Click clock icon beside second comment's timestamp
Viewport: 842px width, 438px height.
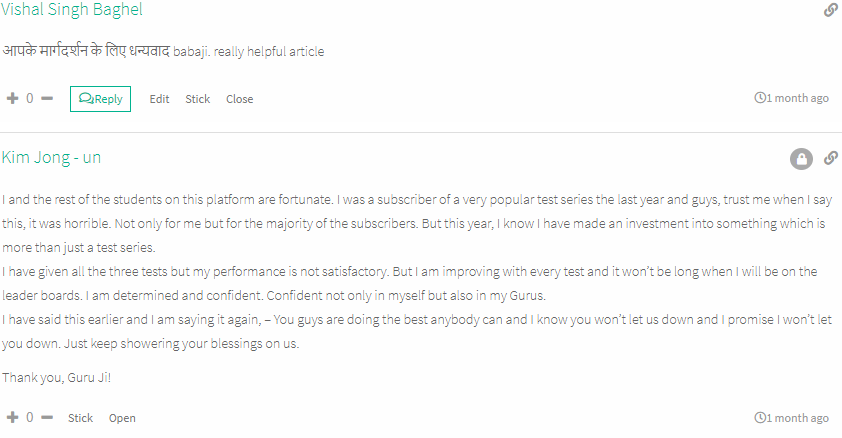(x=760, y=418)
